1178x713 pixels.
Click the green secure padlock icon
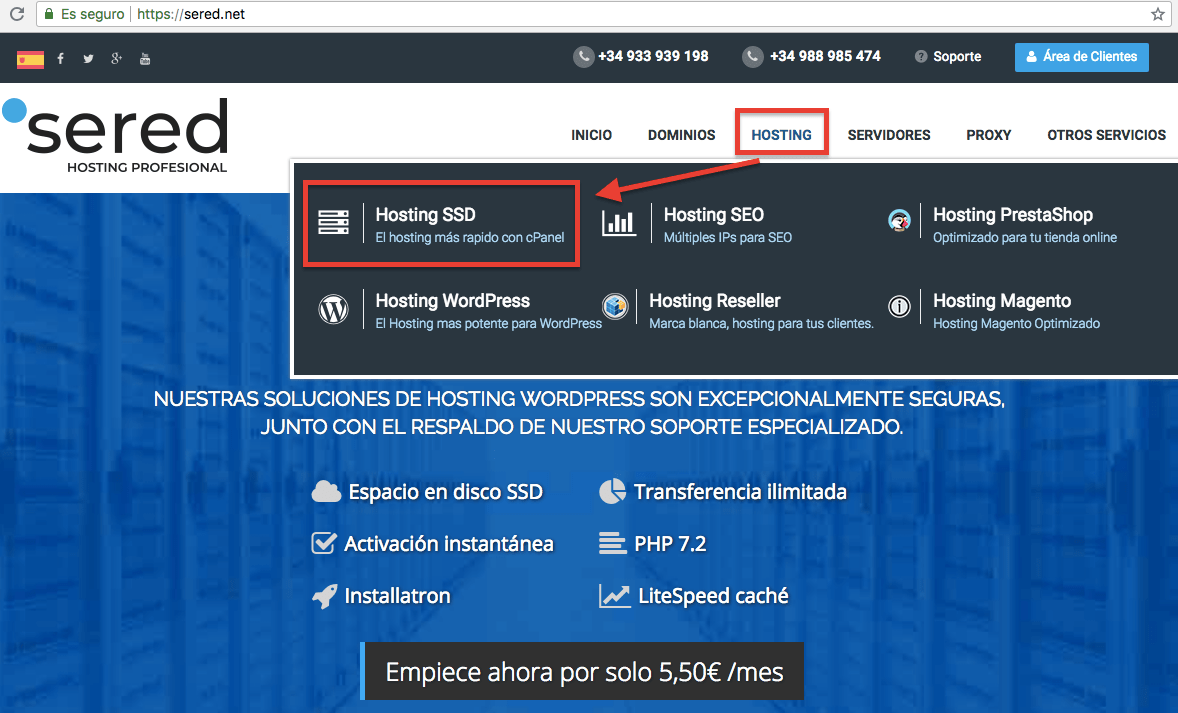point(49,14)
